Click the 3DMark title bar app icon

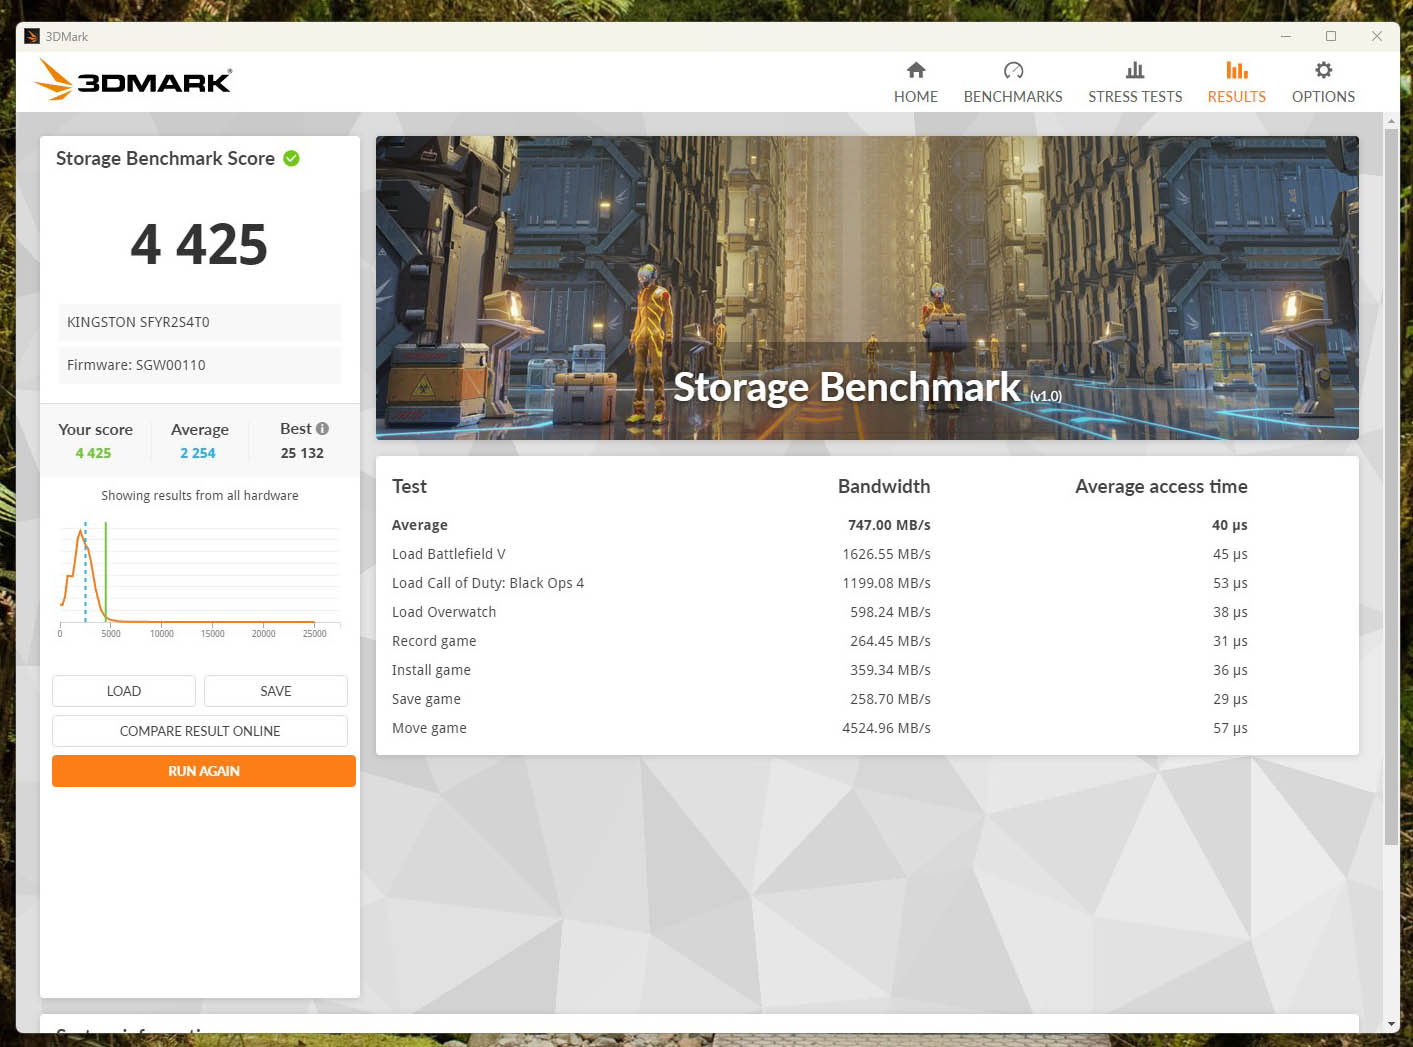click(32, 36)
